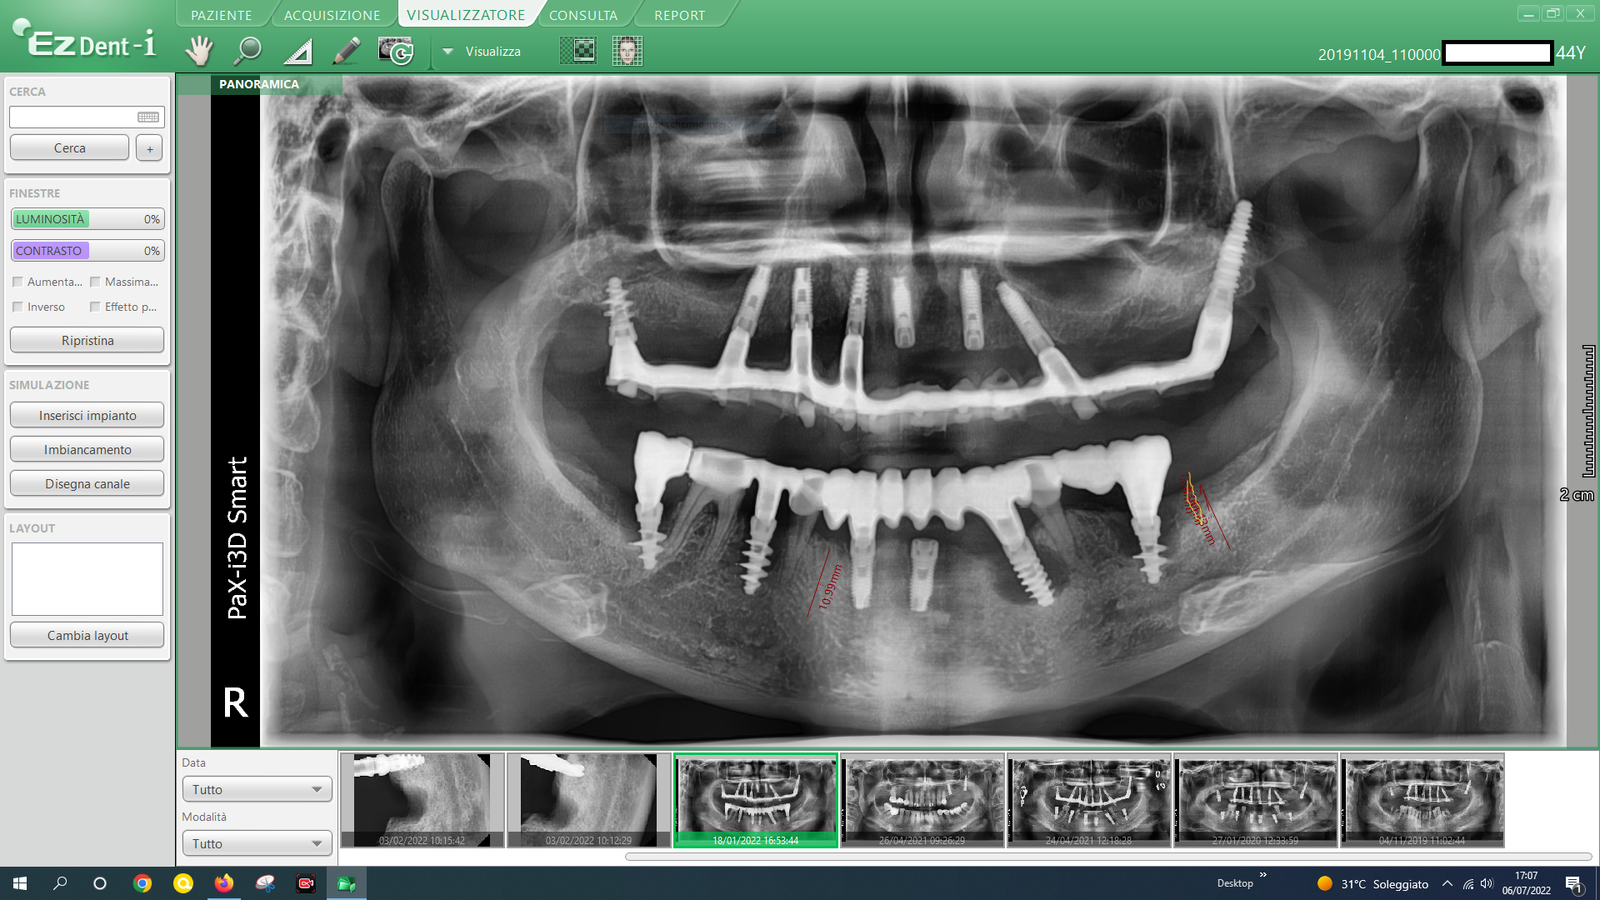This screenshot has height=900, width=1600.
Task: Open Firefox from the taskbar
Action: (224, 883)
